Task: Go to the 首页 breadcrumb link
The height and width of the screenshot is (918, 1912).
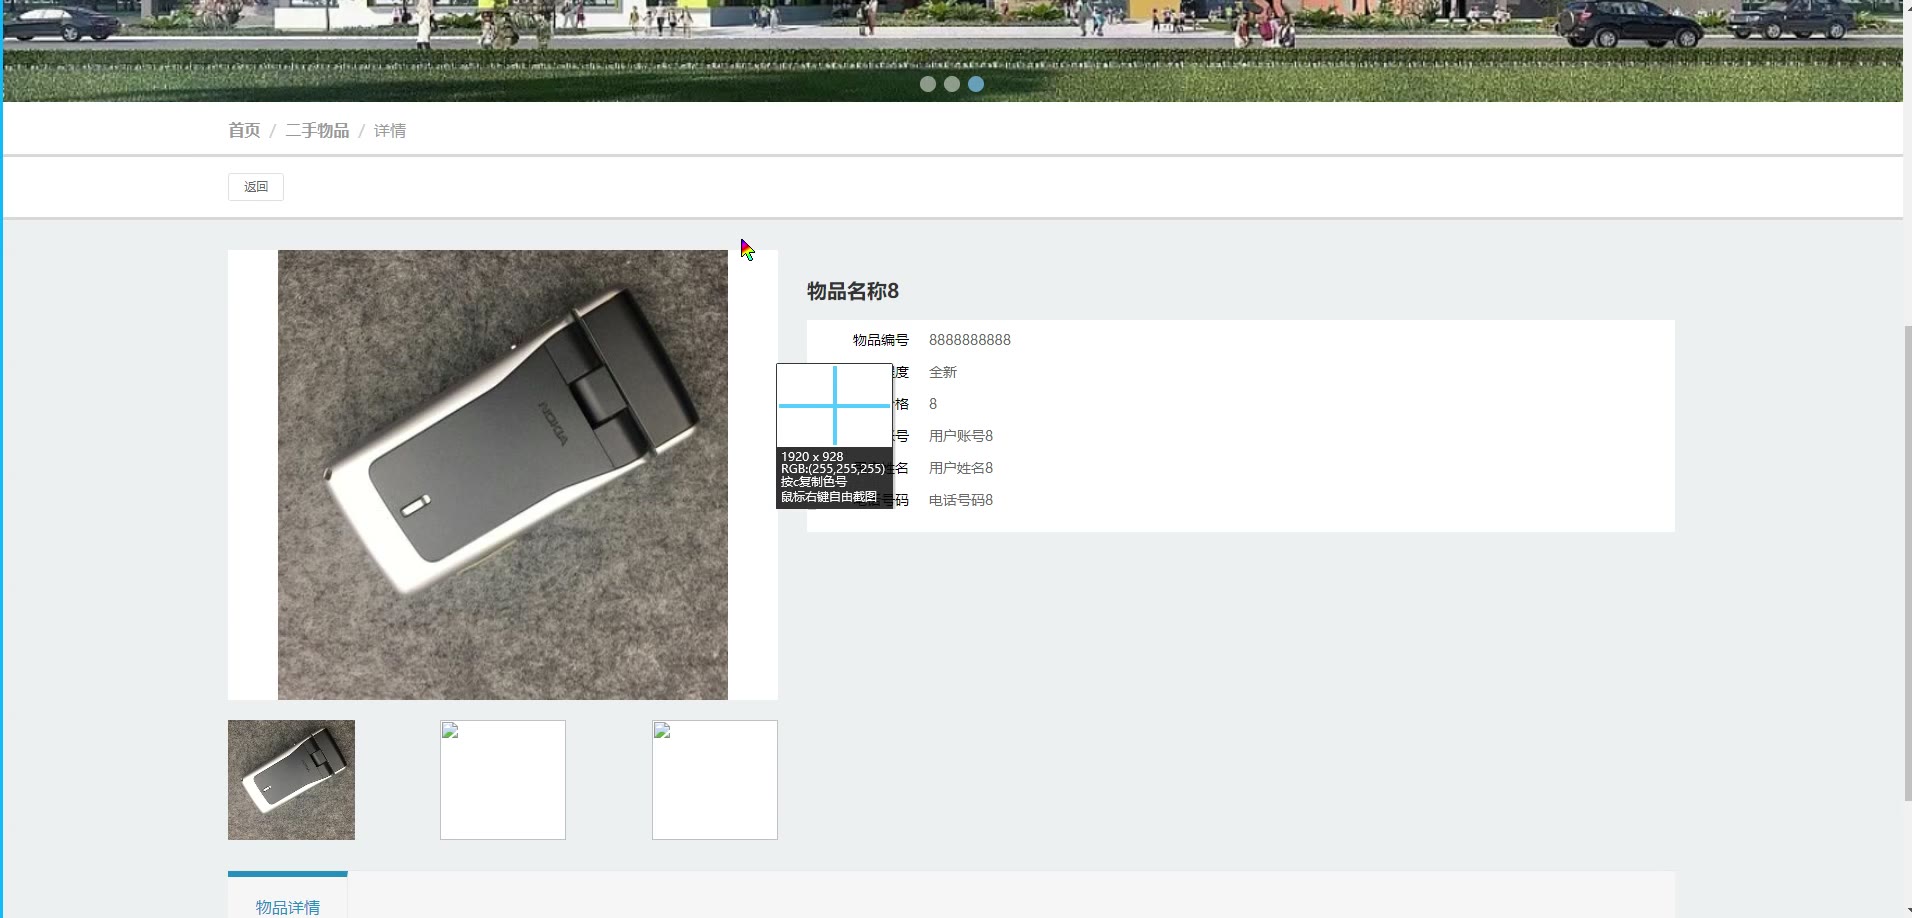Action: coord(244,131)
